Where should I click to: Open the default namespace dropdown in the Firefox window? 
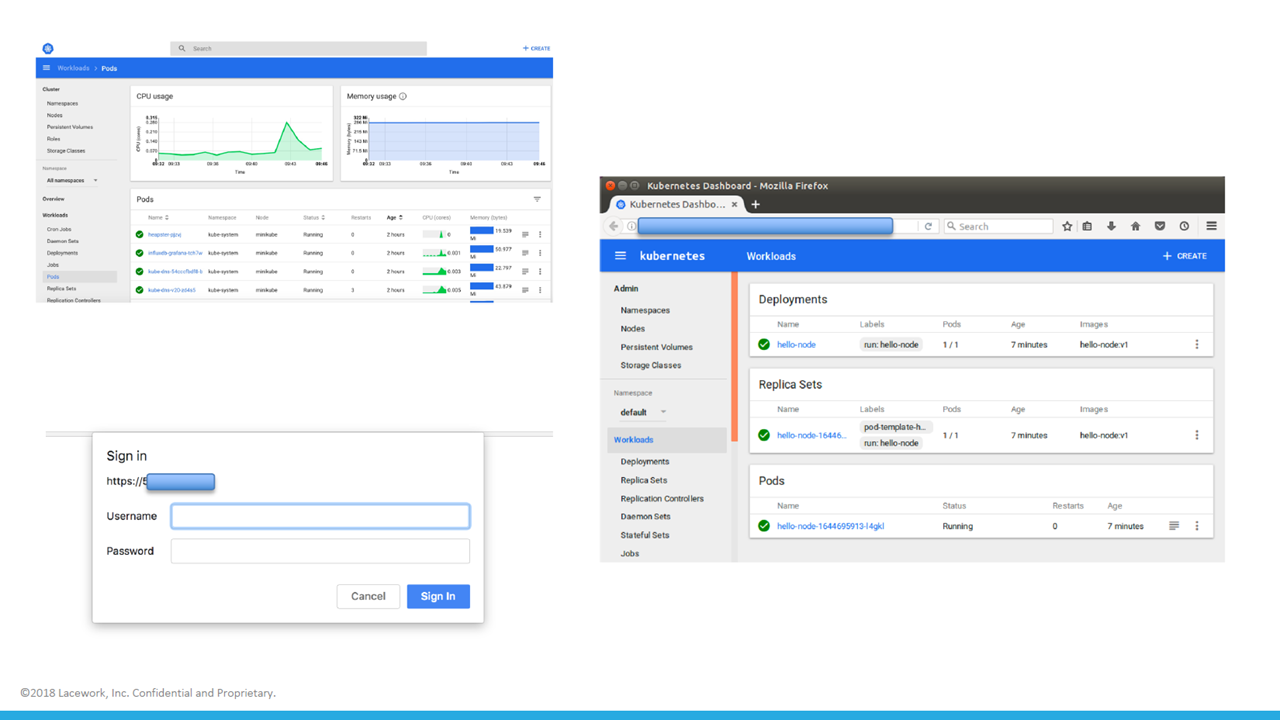click(x=643, y=412)
